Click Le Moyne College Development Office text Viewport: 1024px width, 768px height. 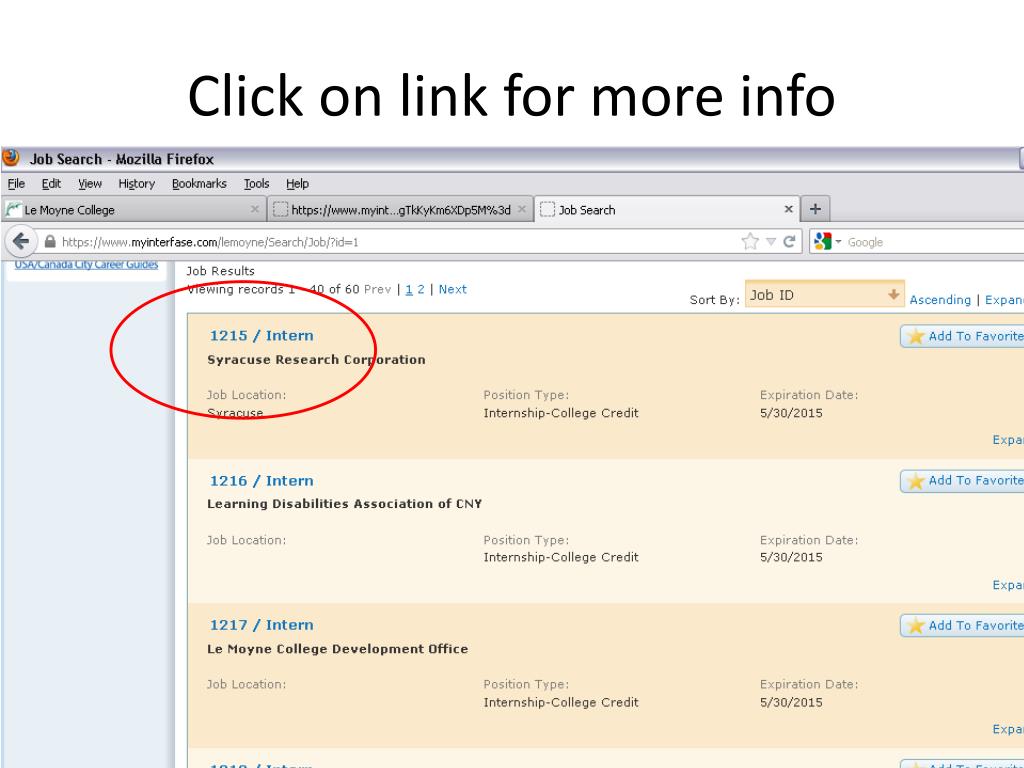pos(338,649)
